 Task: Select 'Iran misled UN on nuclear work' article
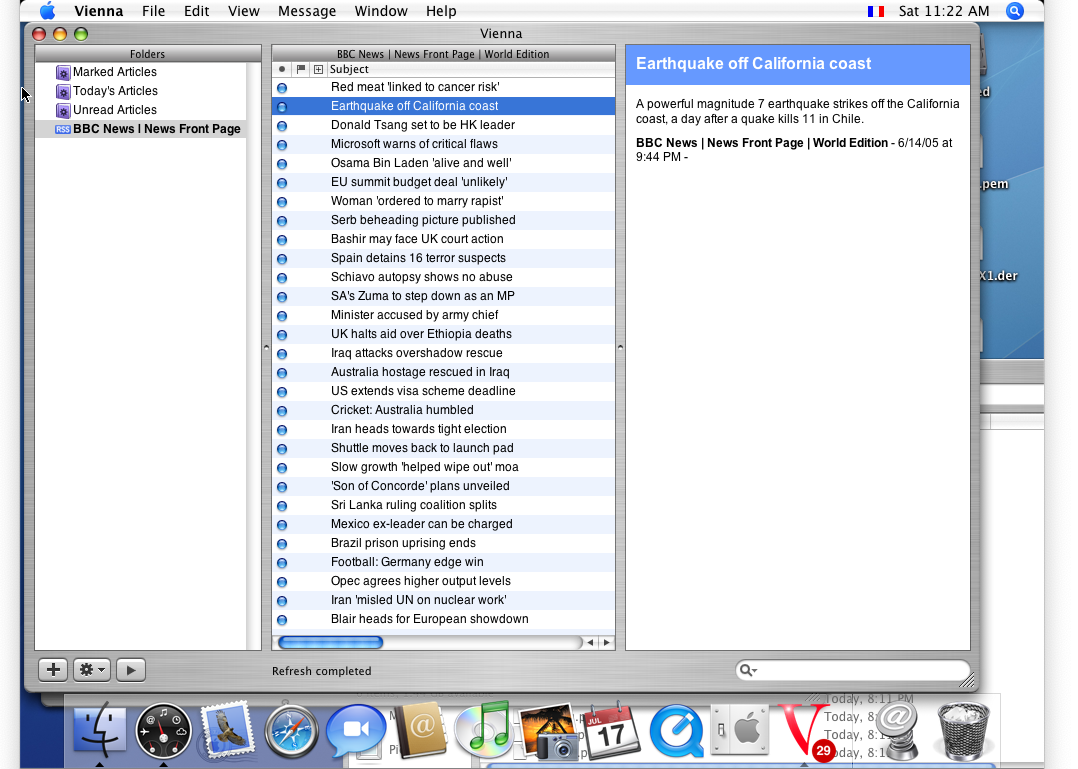[x=443, y=601]
